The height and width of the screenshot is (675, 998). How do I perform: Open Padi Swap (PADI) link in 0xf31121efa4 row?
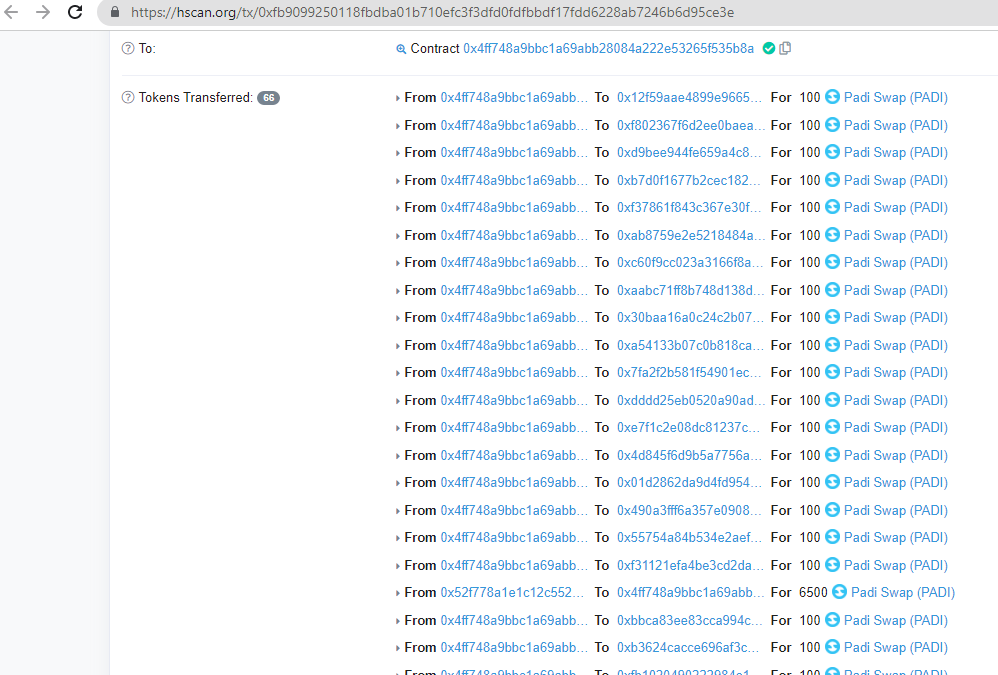point(896,566)
